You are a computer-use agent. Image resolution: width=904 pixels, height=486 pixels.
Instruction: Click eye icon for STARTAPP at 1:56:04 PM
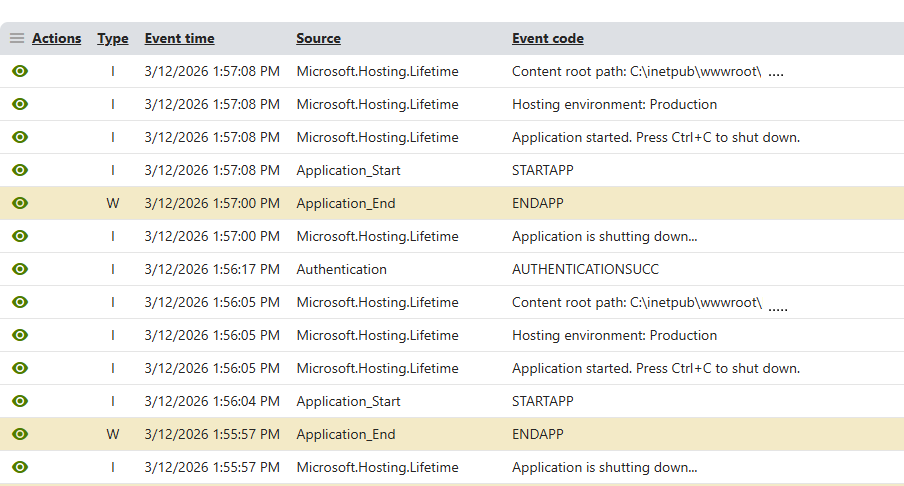pos(20,401)
